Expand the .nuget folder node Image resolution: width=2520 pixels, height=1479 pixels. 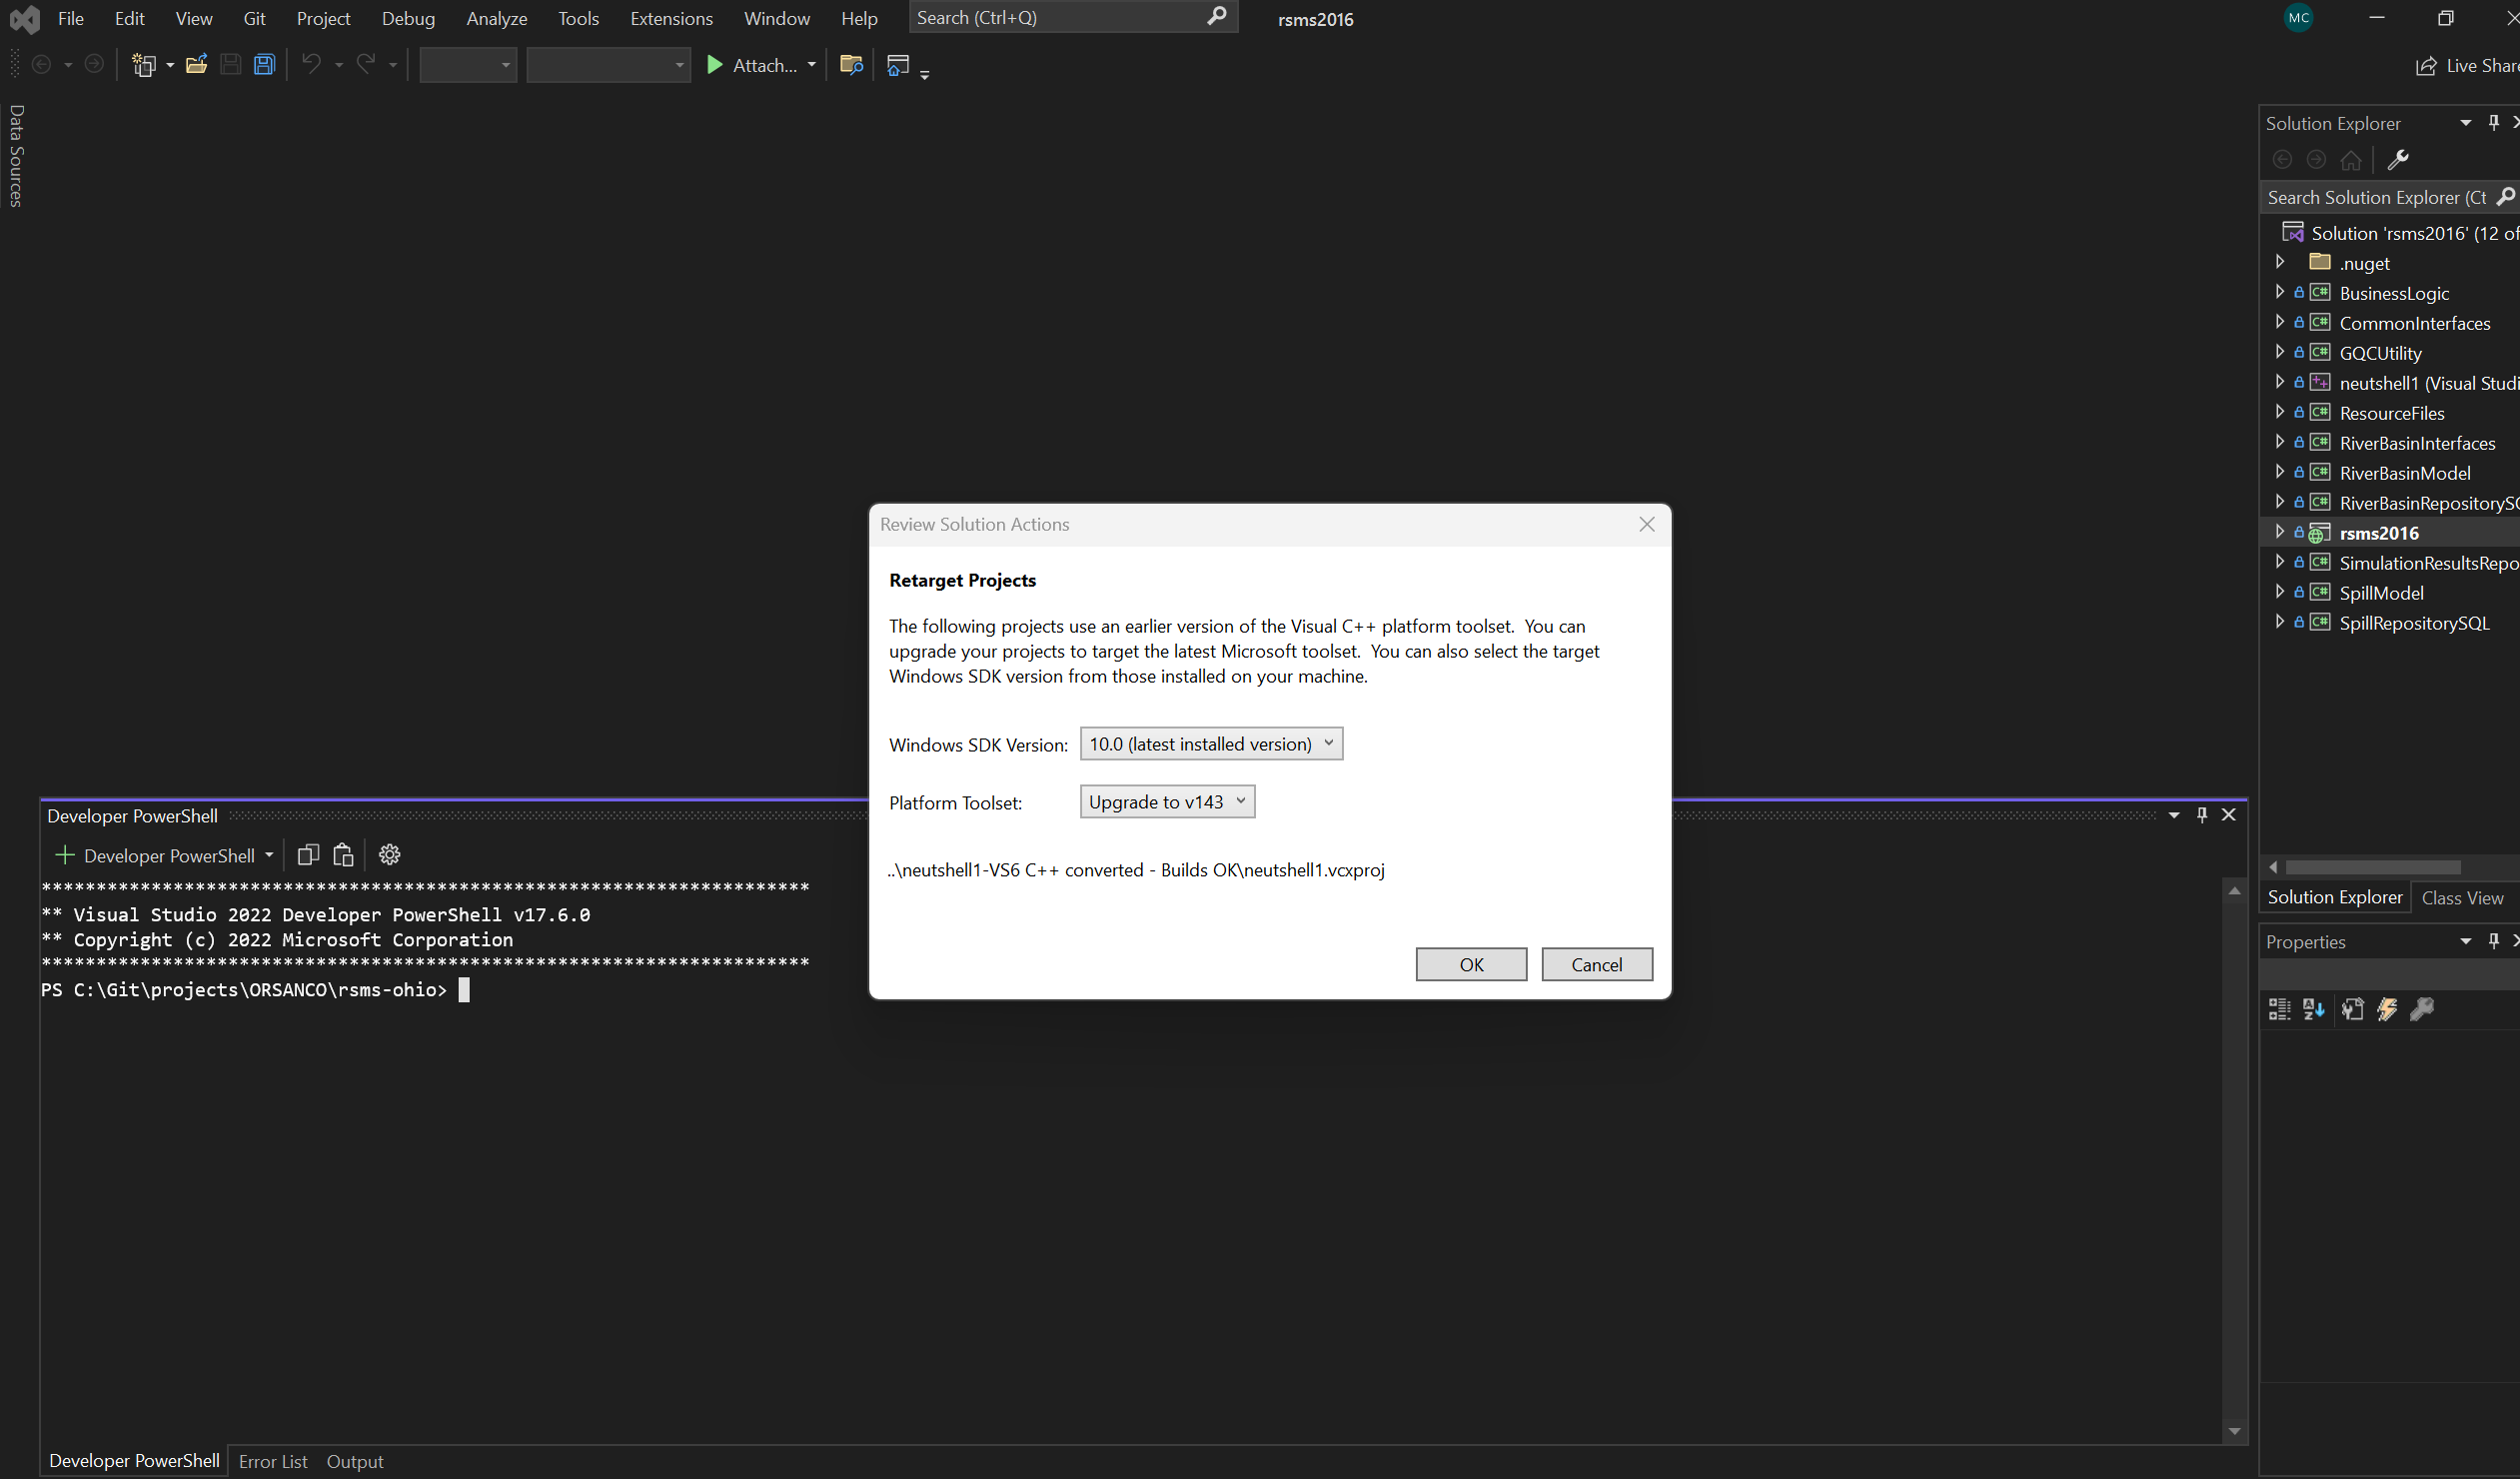[x=2280, y=262]
